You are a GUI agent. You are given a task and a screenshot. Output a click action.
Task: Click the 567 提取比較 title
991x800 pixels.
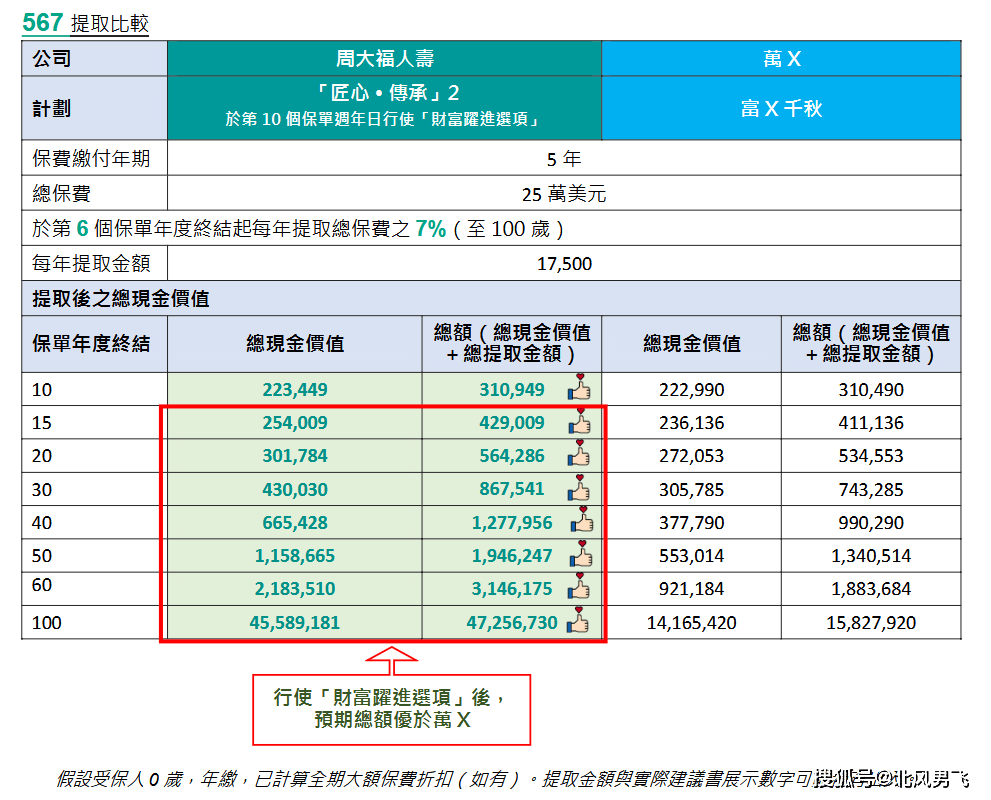click(x=85, y=23)
